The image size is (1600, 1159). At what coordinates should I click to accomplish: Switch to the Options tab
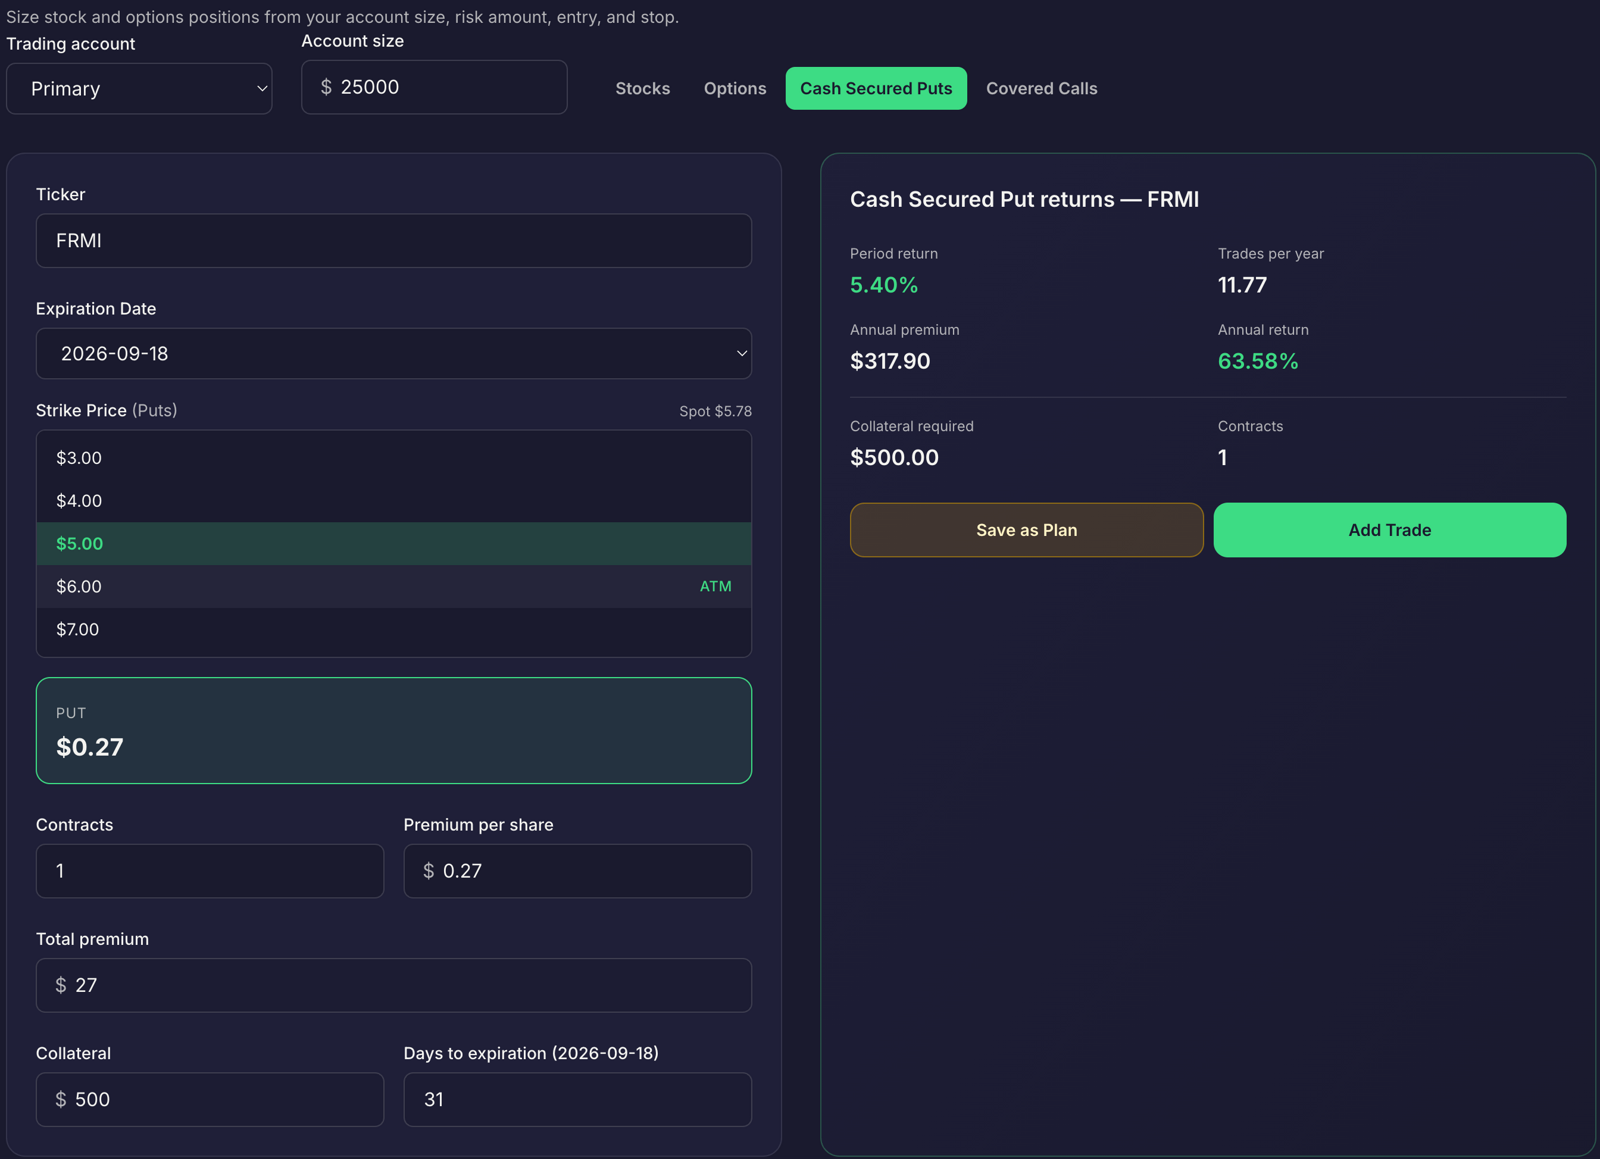pos(735,89)
